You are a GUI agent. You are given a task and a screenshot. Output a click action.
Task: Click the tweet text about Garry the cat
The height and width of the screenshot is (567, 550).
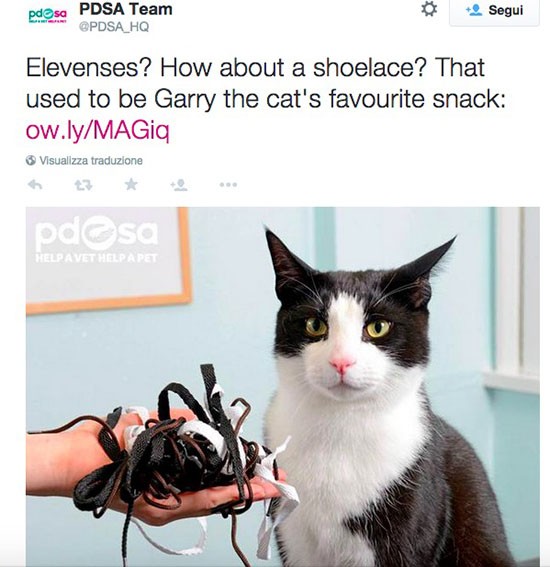click(x=265, y=83)
